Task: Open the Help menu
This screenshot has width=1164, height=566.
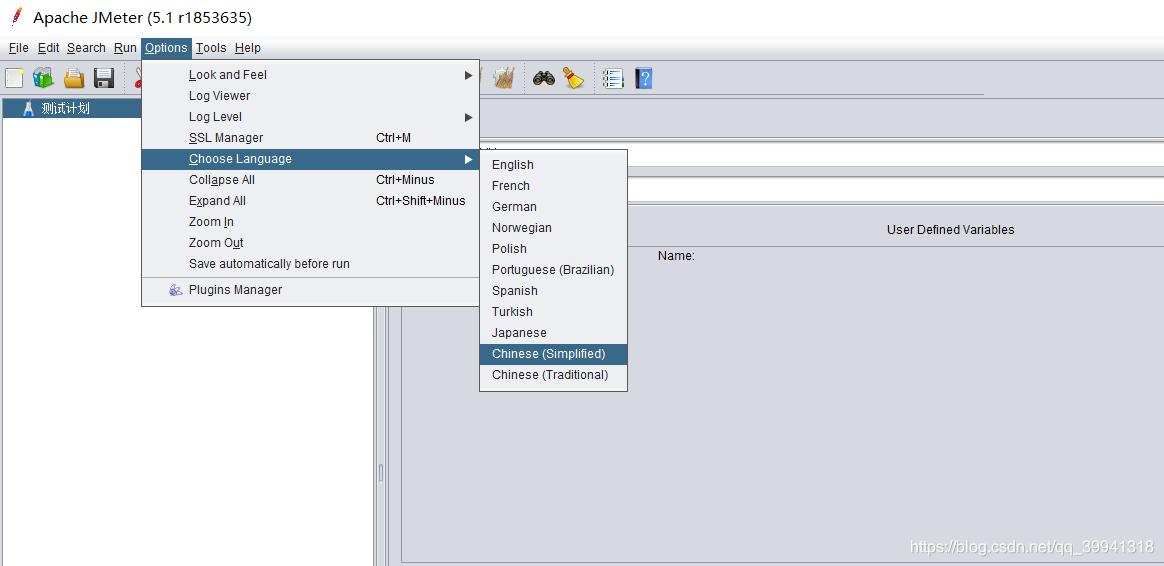Action: coord(248,48)
